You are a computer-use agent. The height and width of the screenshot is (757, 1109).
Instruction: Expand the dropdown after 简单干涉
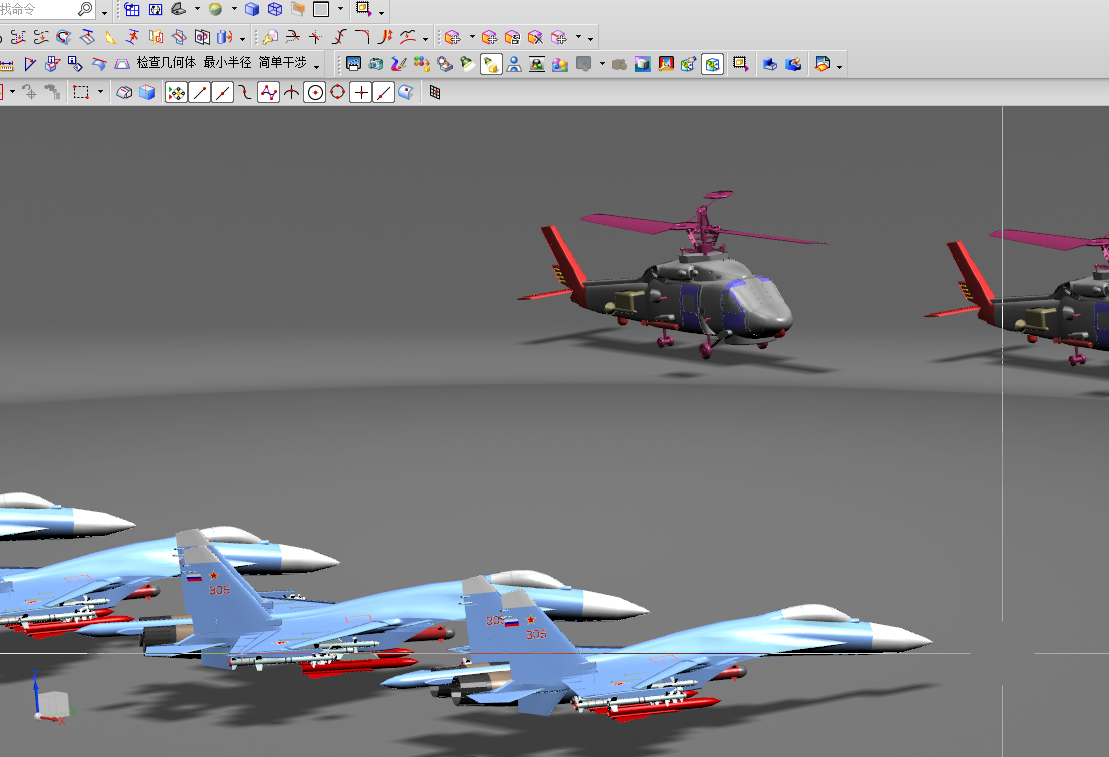tap(316, 66)
